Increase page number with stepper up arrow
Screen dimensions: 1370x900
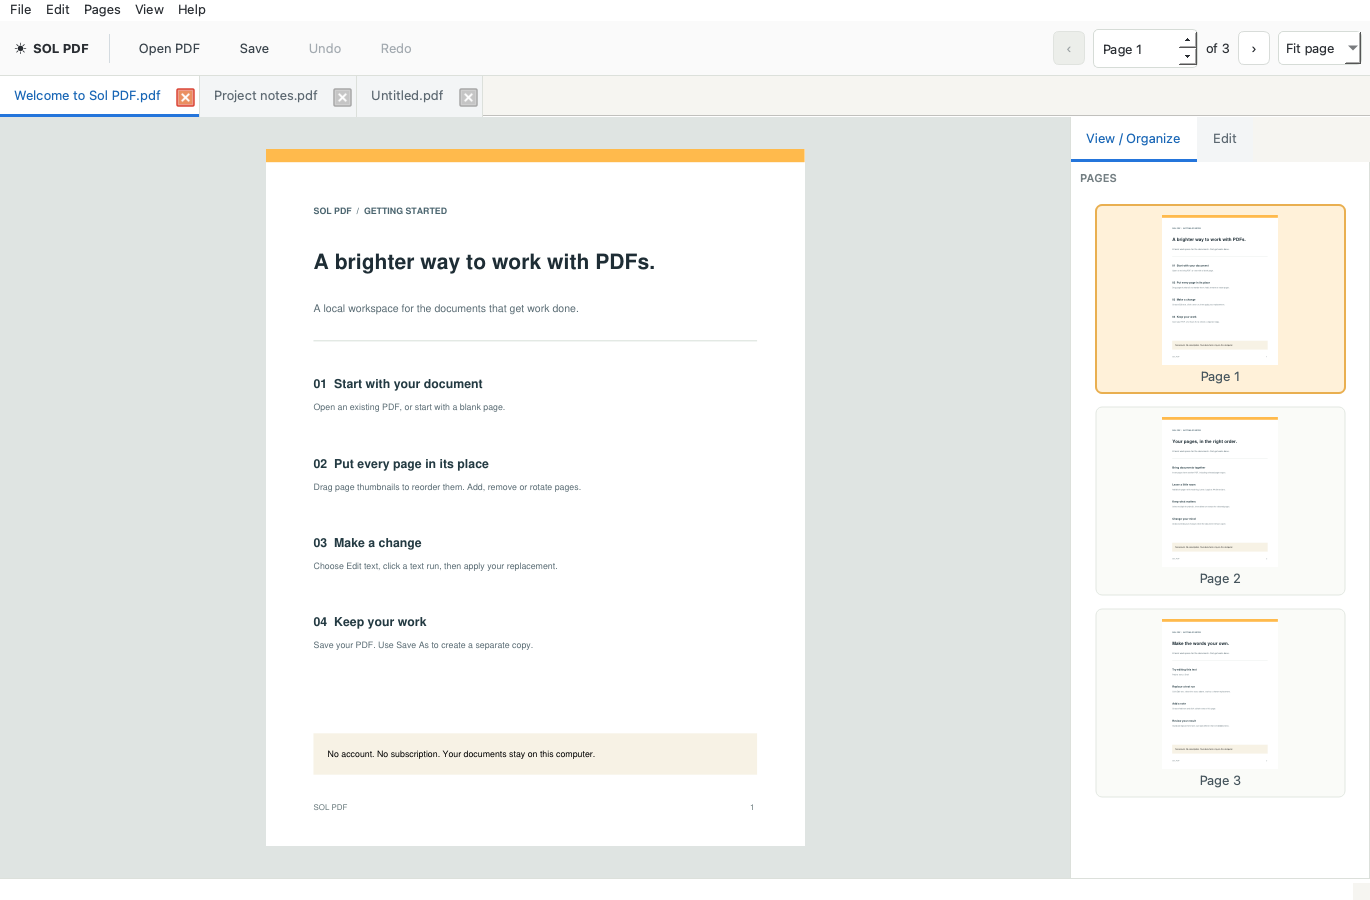(1187, 40)
